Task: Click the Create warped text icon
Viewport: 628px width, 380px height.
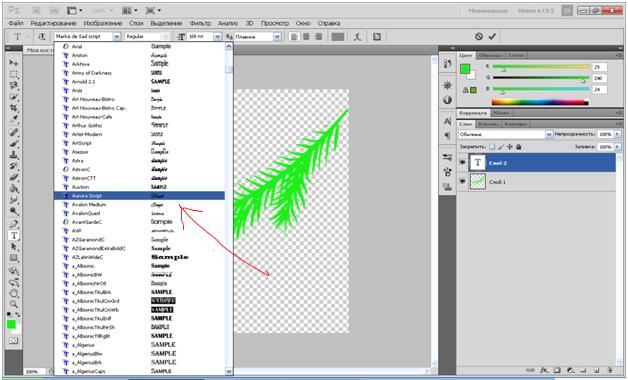Action: pyautogui.click(x=358, y=37)
